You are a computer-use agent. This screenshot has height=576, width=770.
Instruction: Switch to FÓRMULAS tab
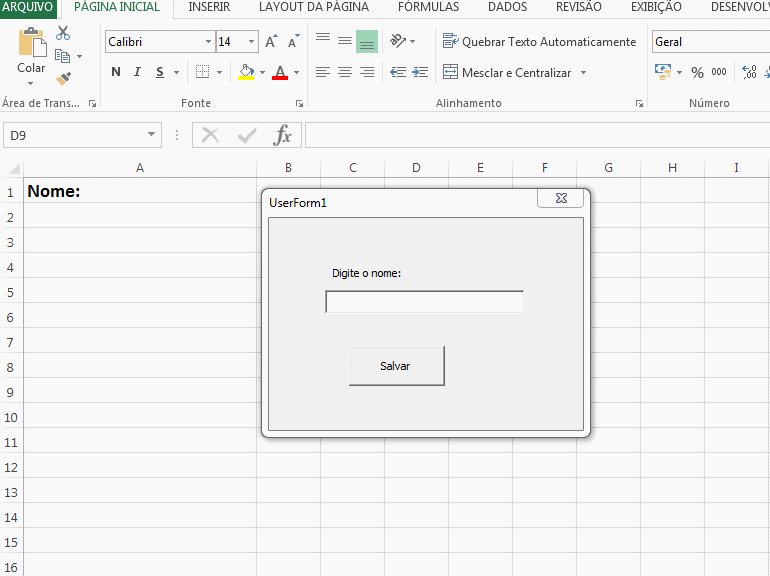point(428,7)
